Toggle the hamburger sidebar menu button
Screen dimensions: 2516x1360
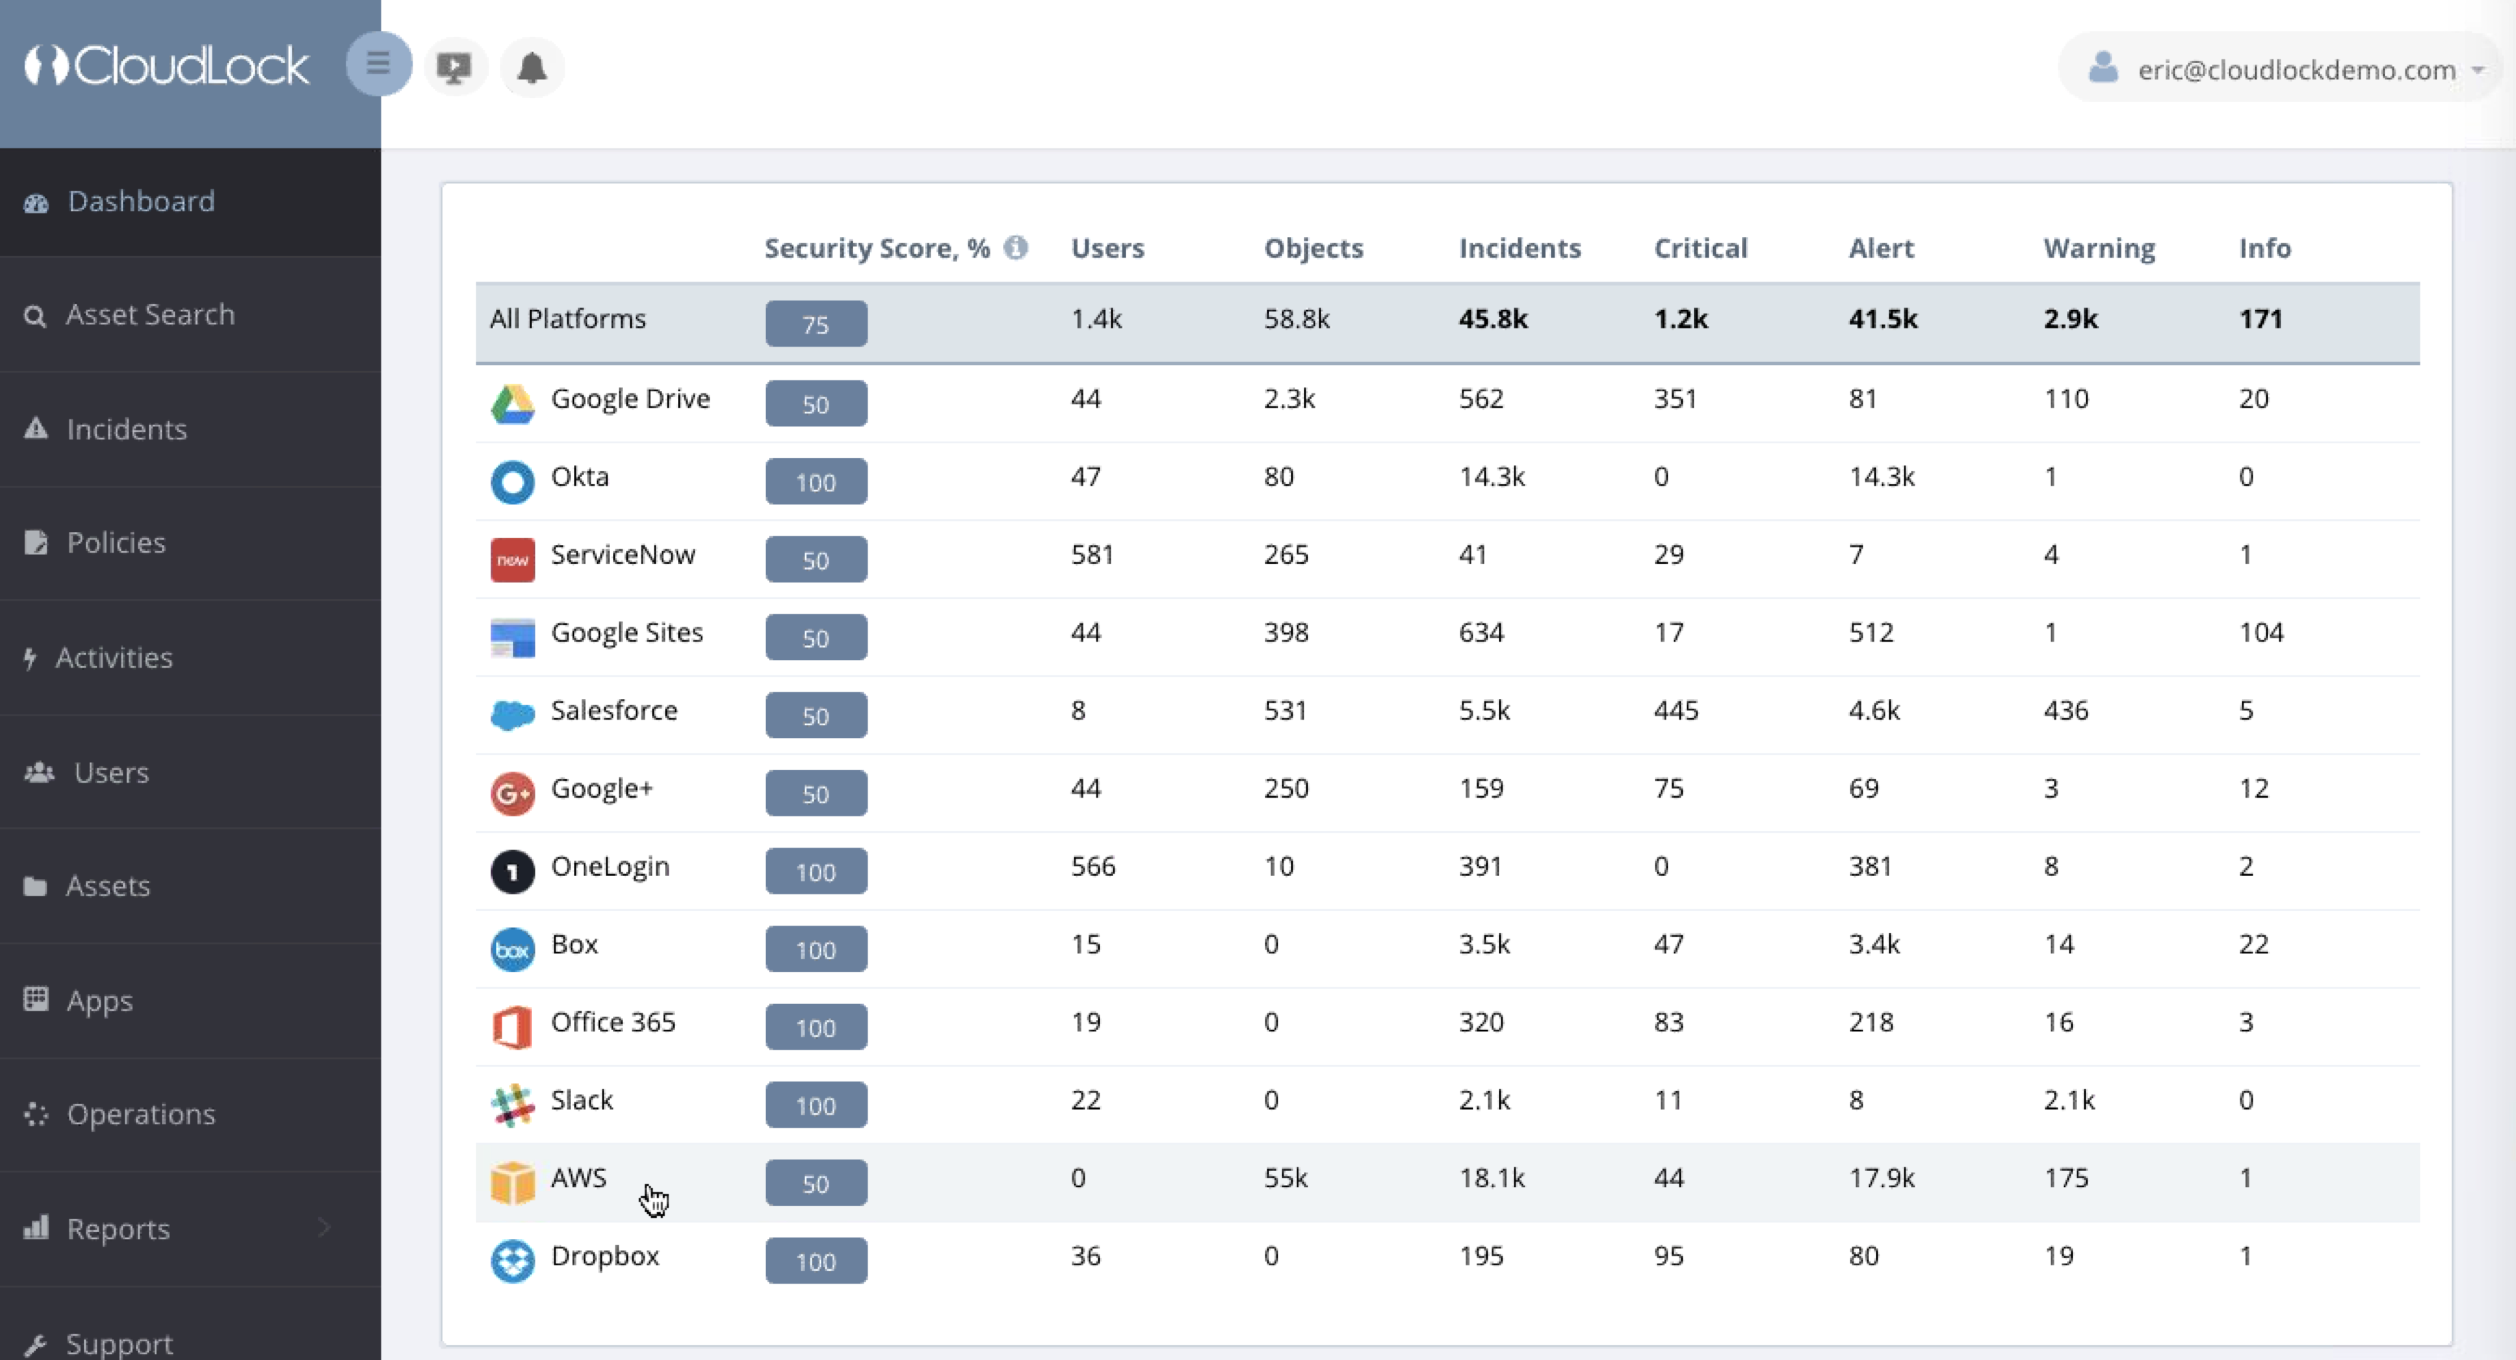(x=378, y=65)
